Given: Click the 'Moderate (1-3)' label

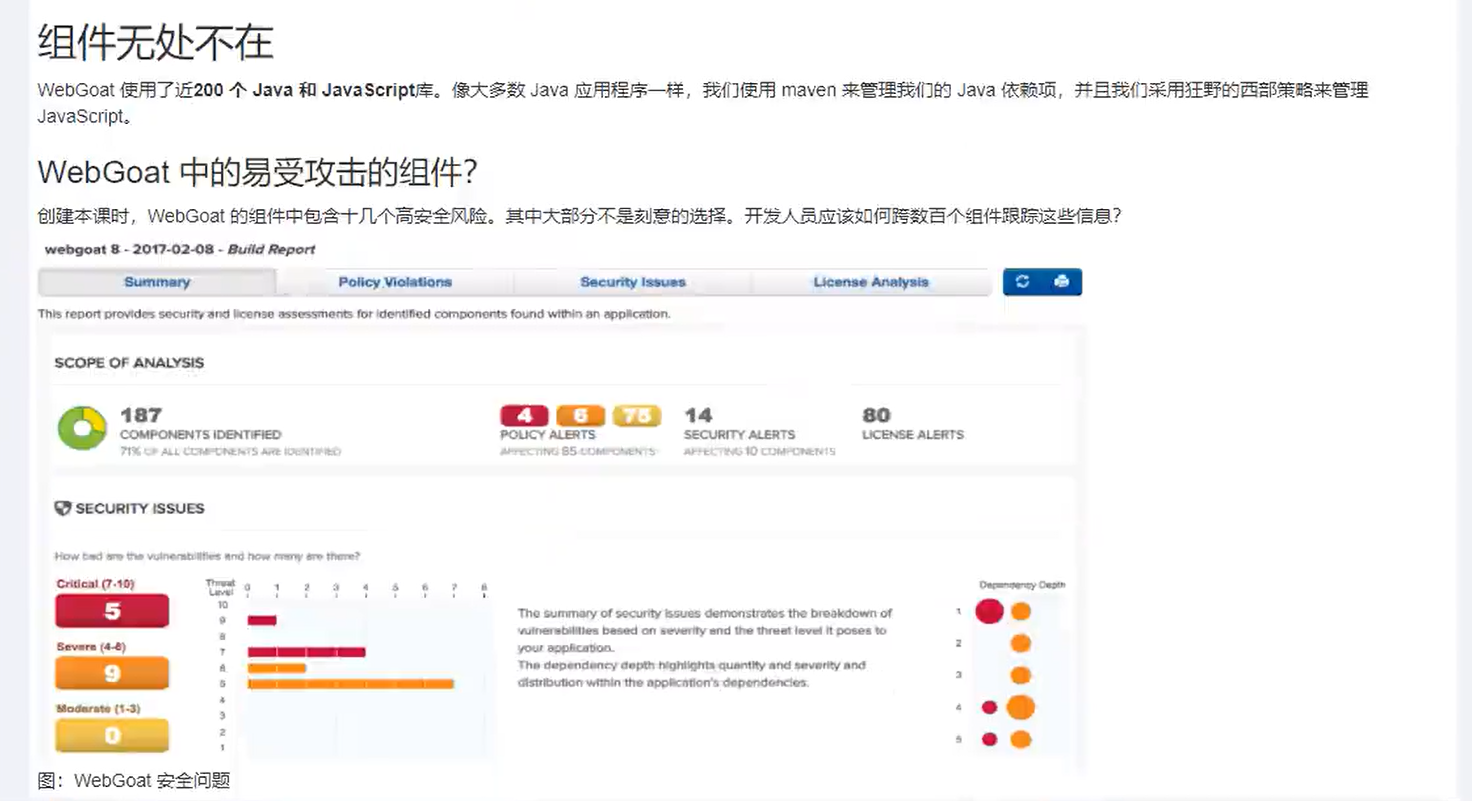Looking at the screenshot, I should click(x=97, y=708).
